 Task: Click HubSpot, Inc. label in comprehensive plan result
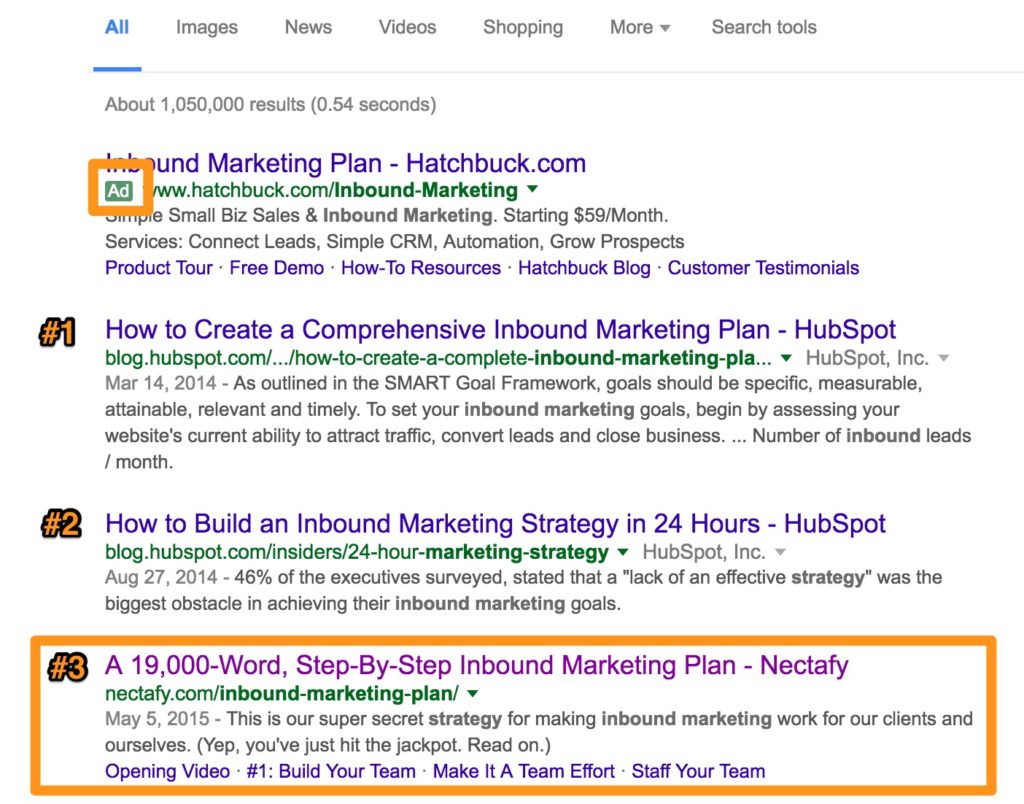(x=867, y=358)
